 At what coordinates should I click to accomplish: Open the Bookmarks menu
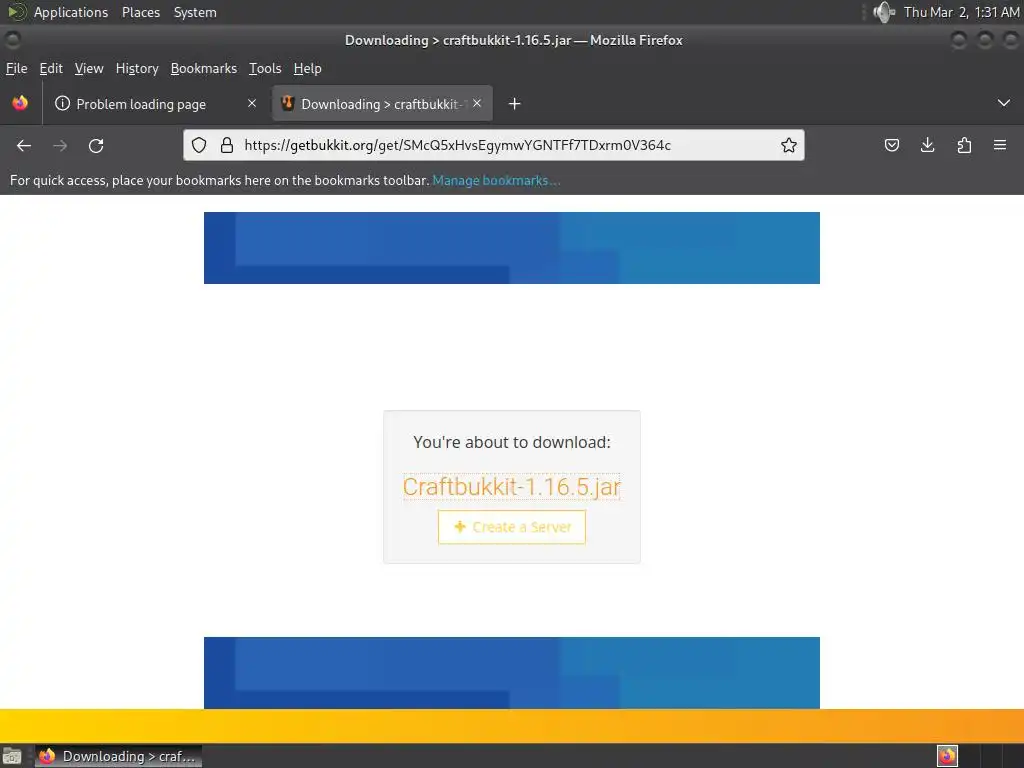(x=204, y=69)
